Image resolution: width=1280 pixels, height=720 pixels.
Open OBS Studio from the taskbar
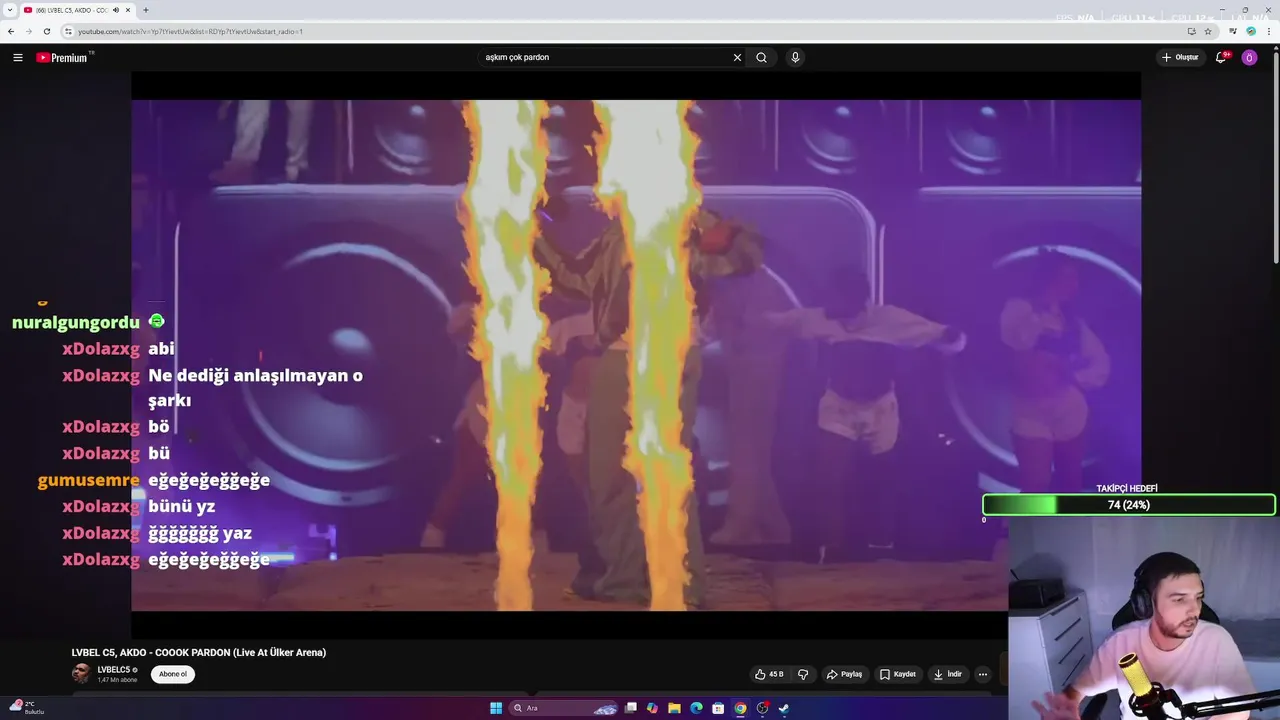point(762,708)
